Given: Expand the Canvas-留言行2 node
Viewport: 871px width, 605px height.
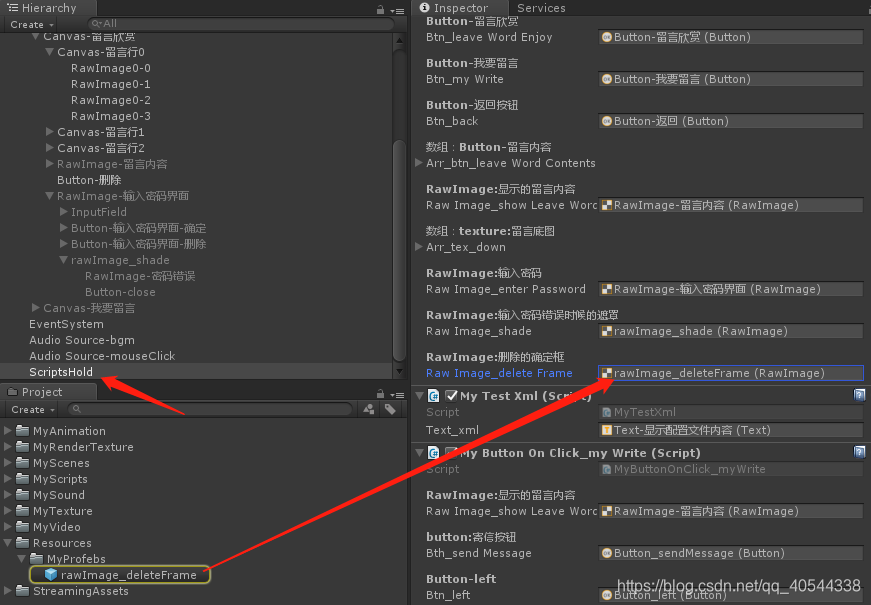Looking at the screenshot, I should [x=49, y=148].
